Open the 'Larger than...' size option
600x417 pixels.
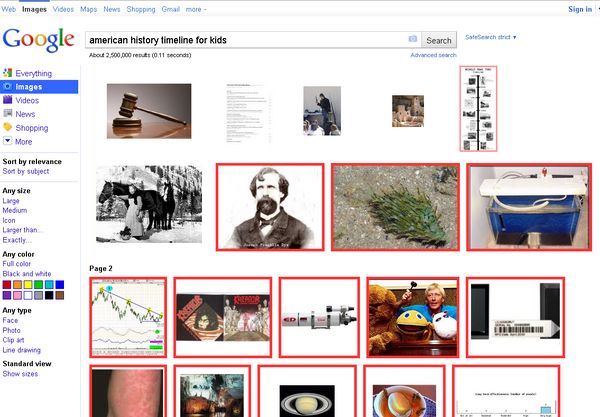click(23, 230)
